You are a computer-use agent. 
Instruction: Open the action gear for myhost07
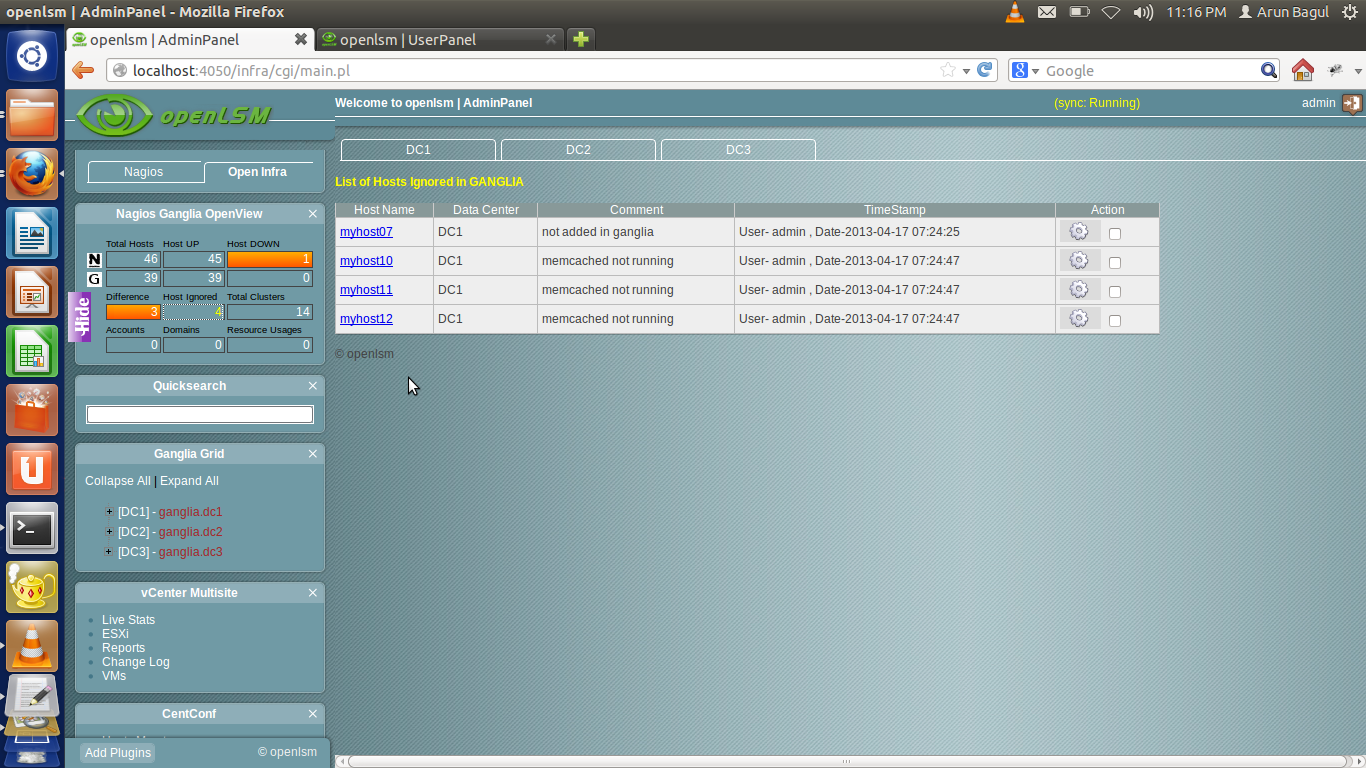click(x=1078, y=230)
